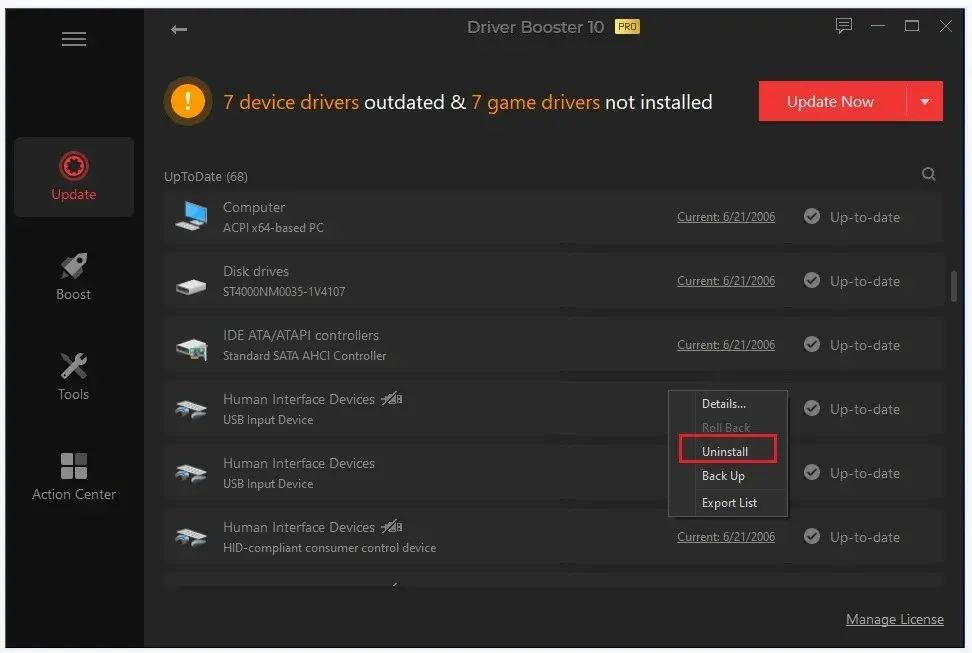Select the Update sidebar section

coord(74,177)
